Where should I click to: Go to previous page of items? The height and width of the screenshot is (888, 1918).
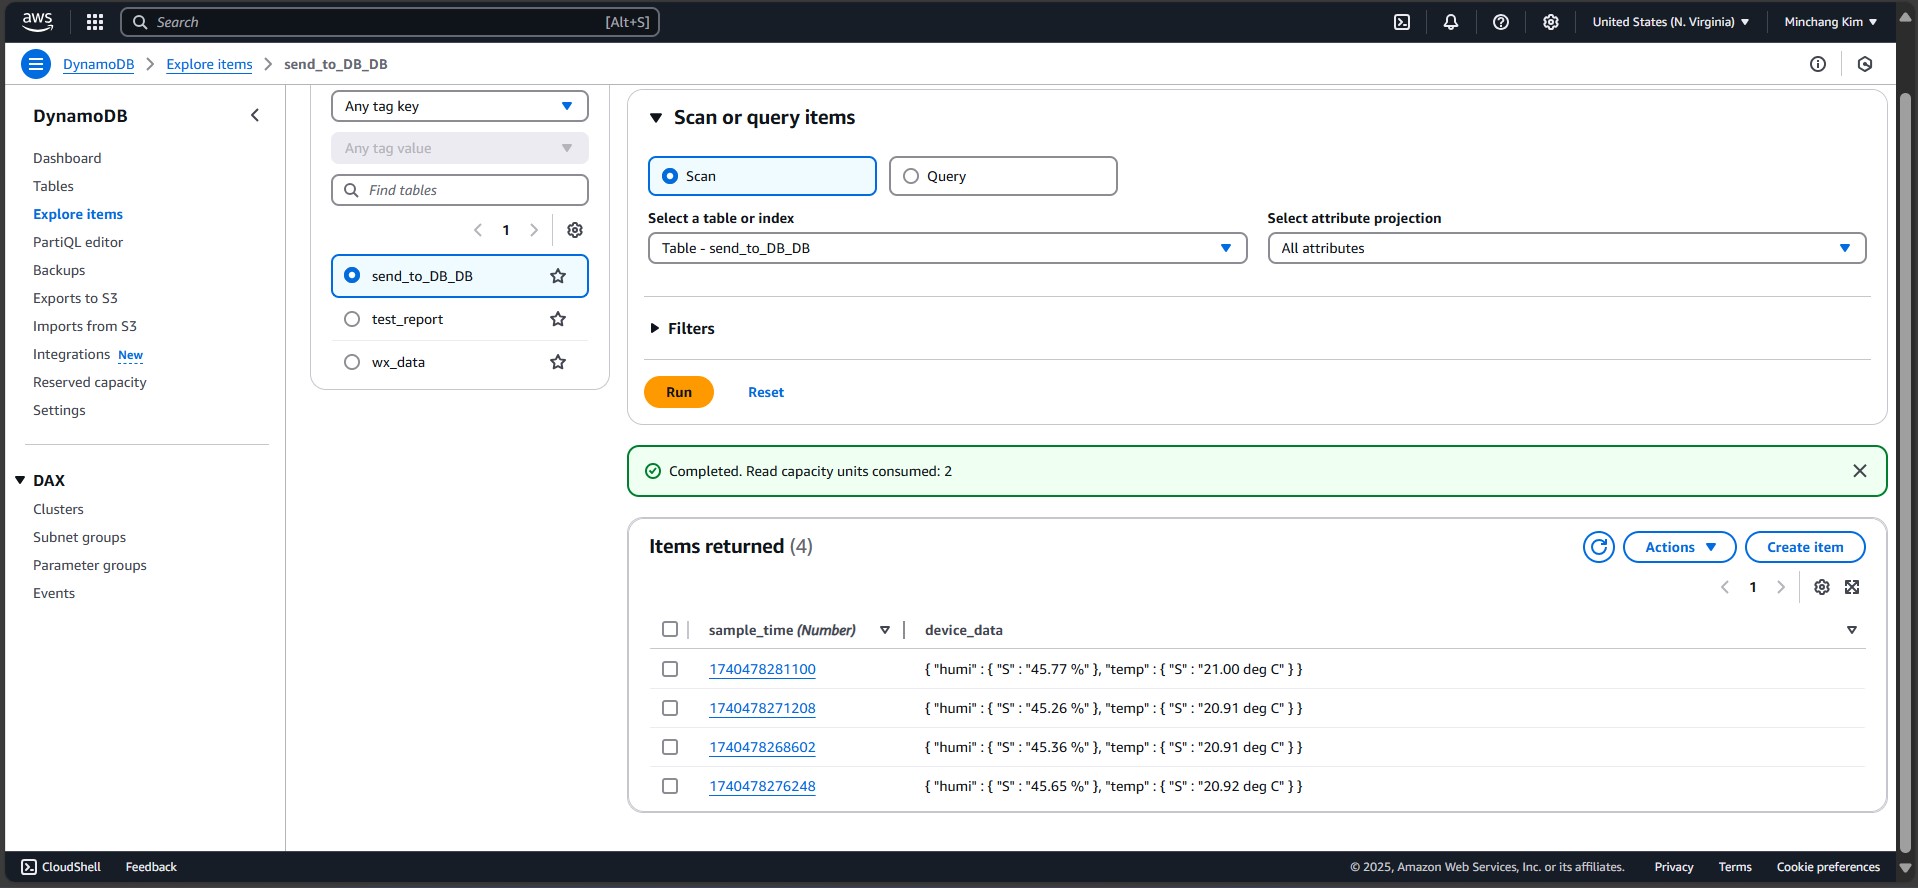click(x=1725, y=587)
